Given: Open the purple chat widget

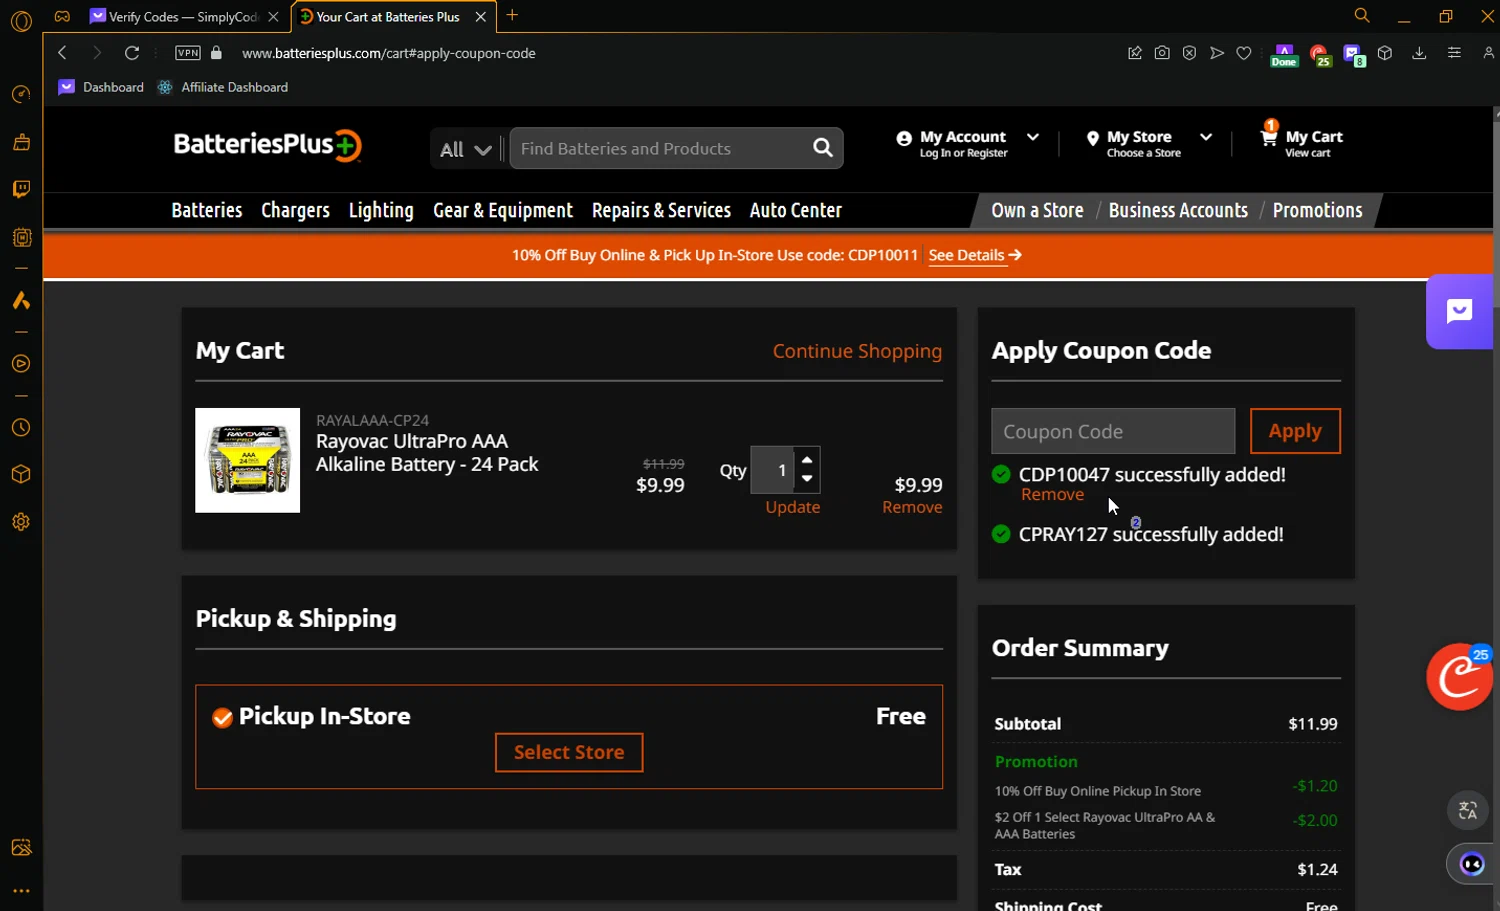Looking at the screenshot, I should (1460, 311).
